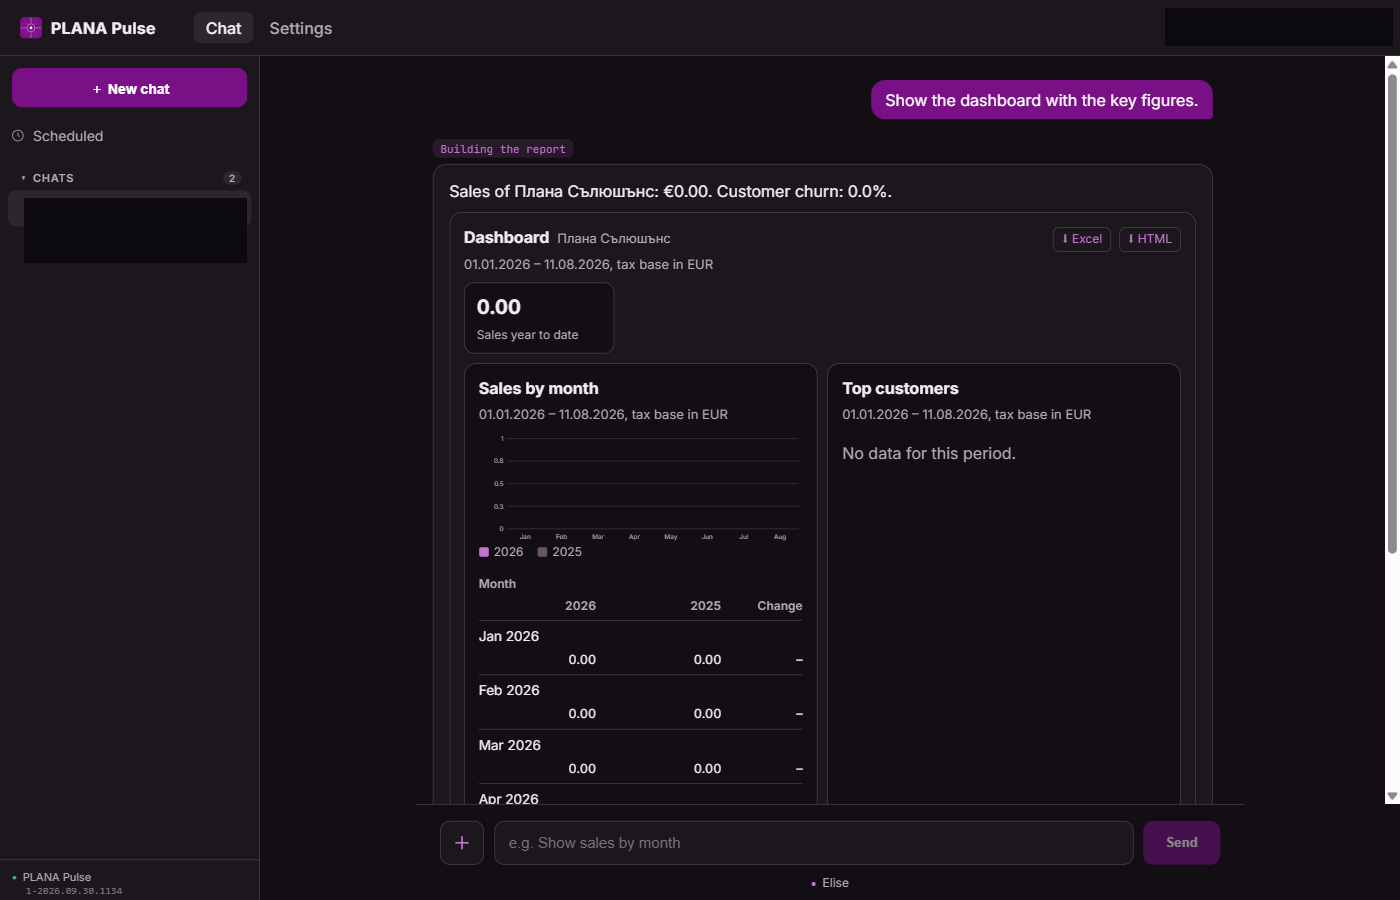Click the Building the report status tag
The image size is (1400, 900).
click(x=503, y=149)
